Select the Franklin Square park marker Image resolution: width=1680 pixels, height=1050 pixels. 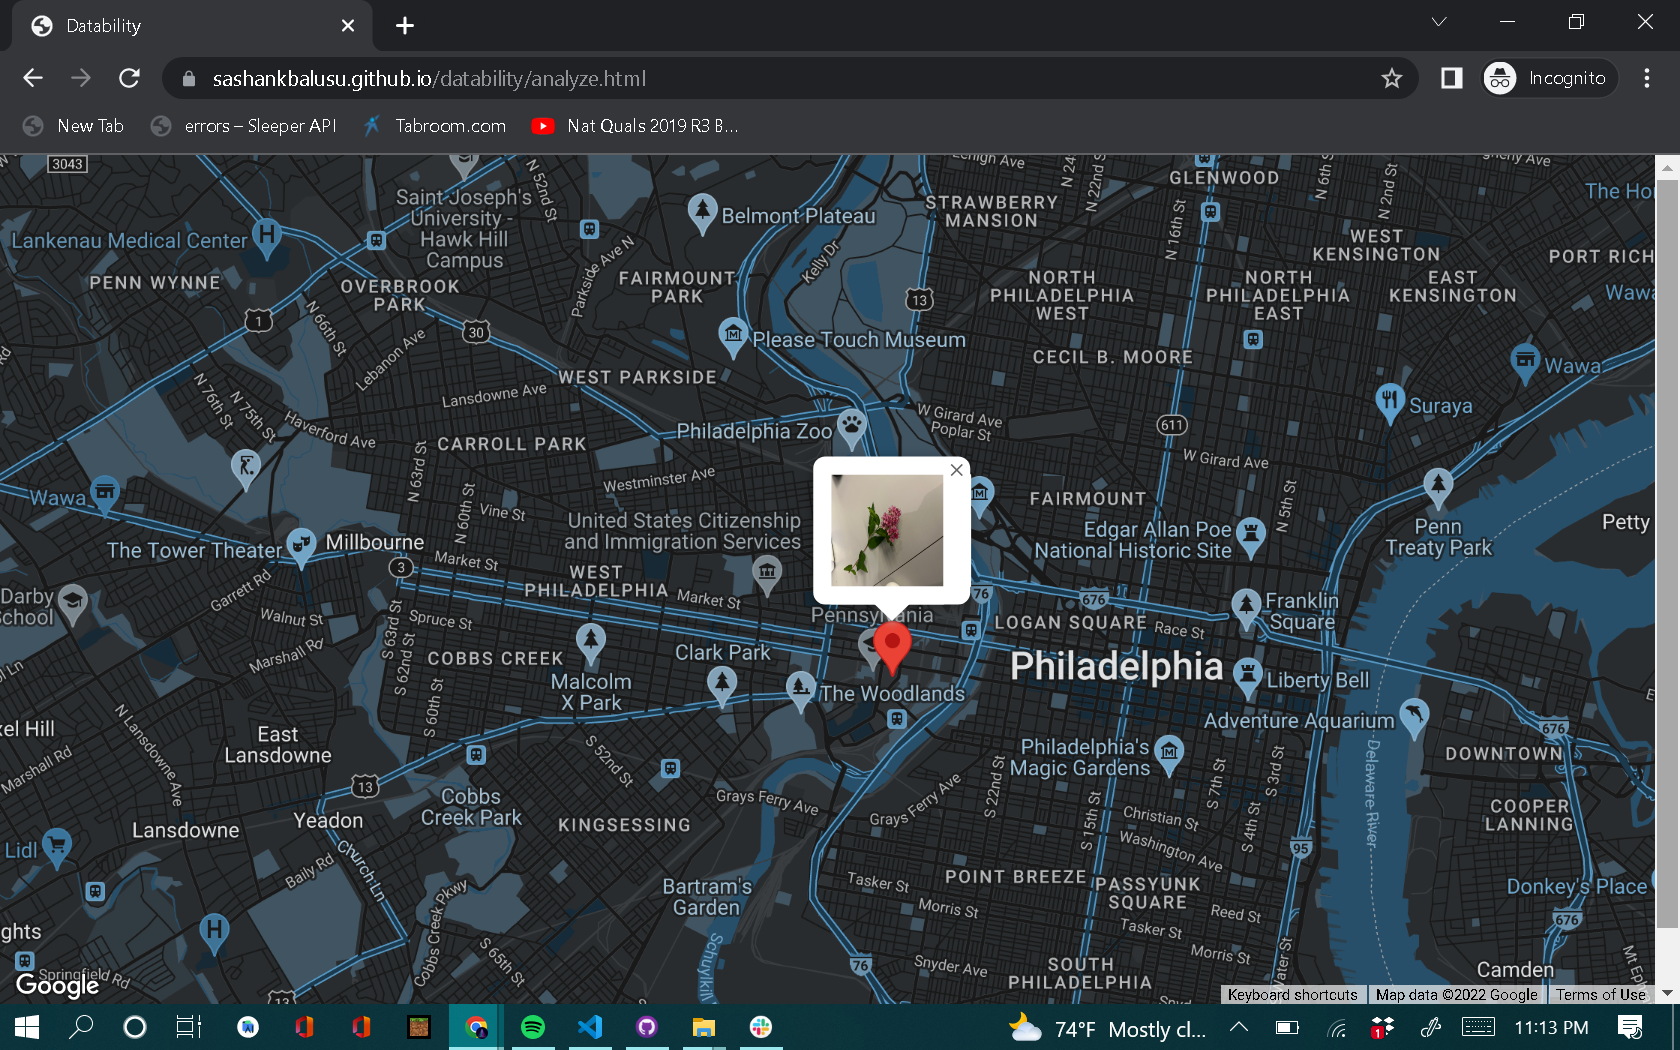point(1246,608)
